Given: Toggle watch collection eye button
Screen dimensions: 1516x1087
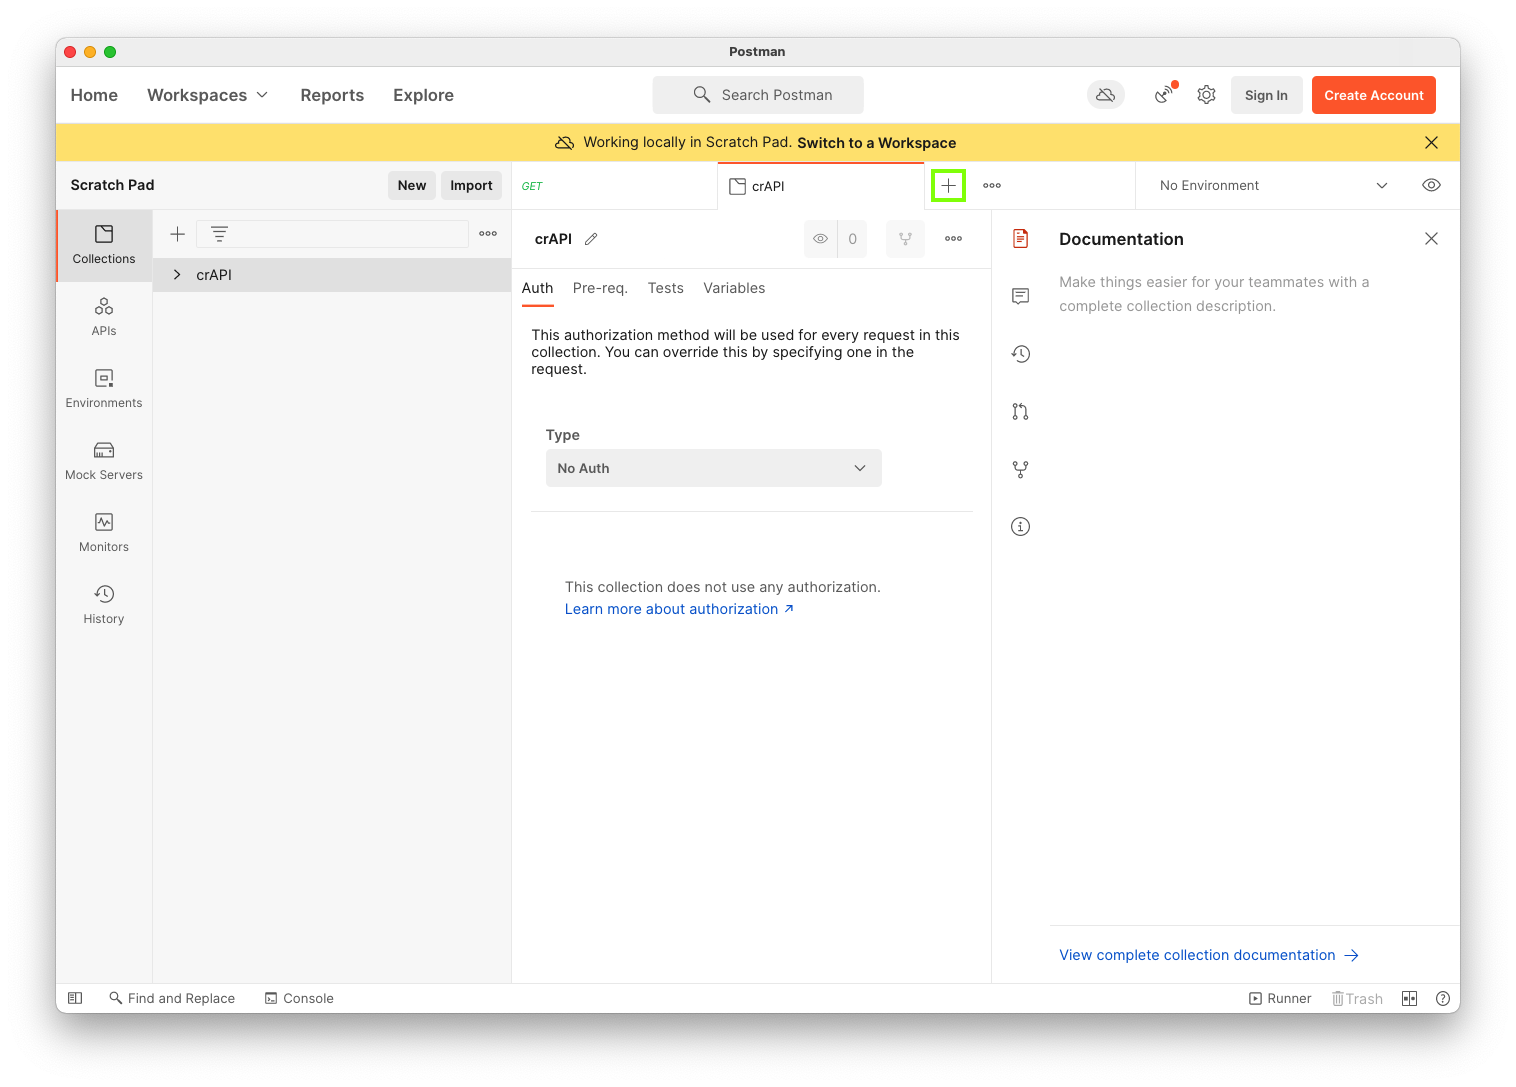Looking at the screenshot, I should coord(820,239).
